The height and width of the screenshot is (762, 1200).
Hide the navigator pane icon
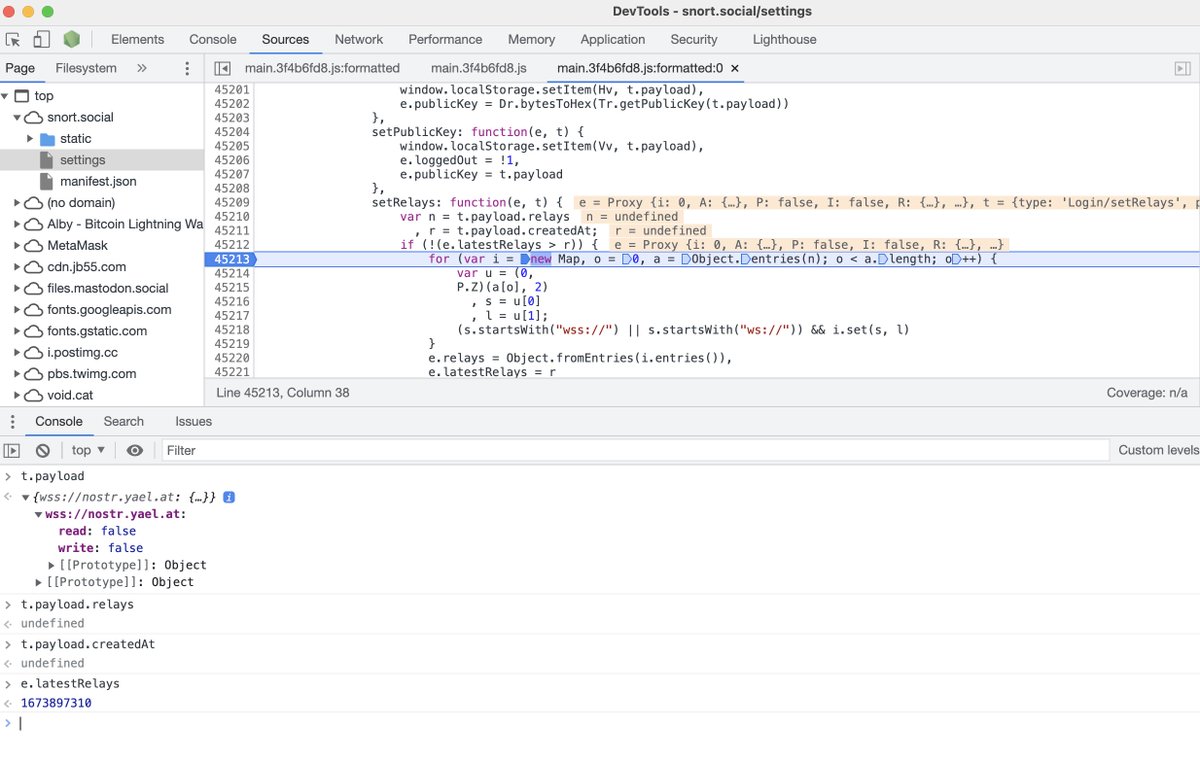pyautogui.click(x=223, y=68)
